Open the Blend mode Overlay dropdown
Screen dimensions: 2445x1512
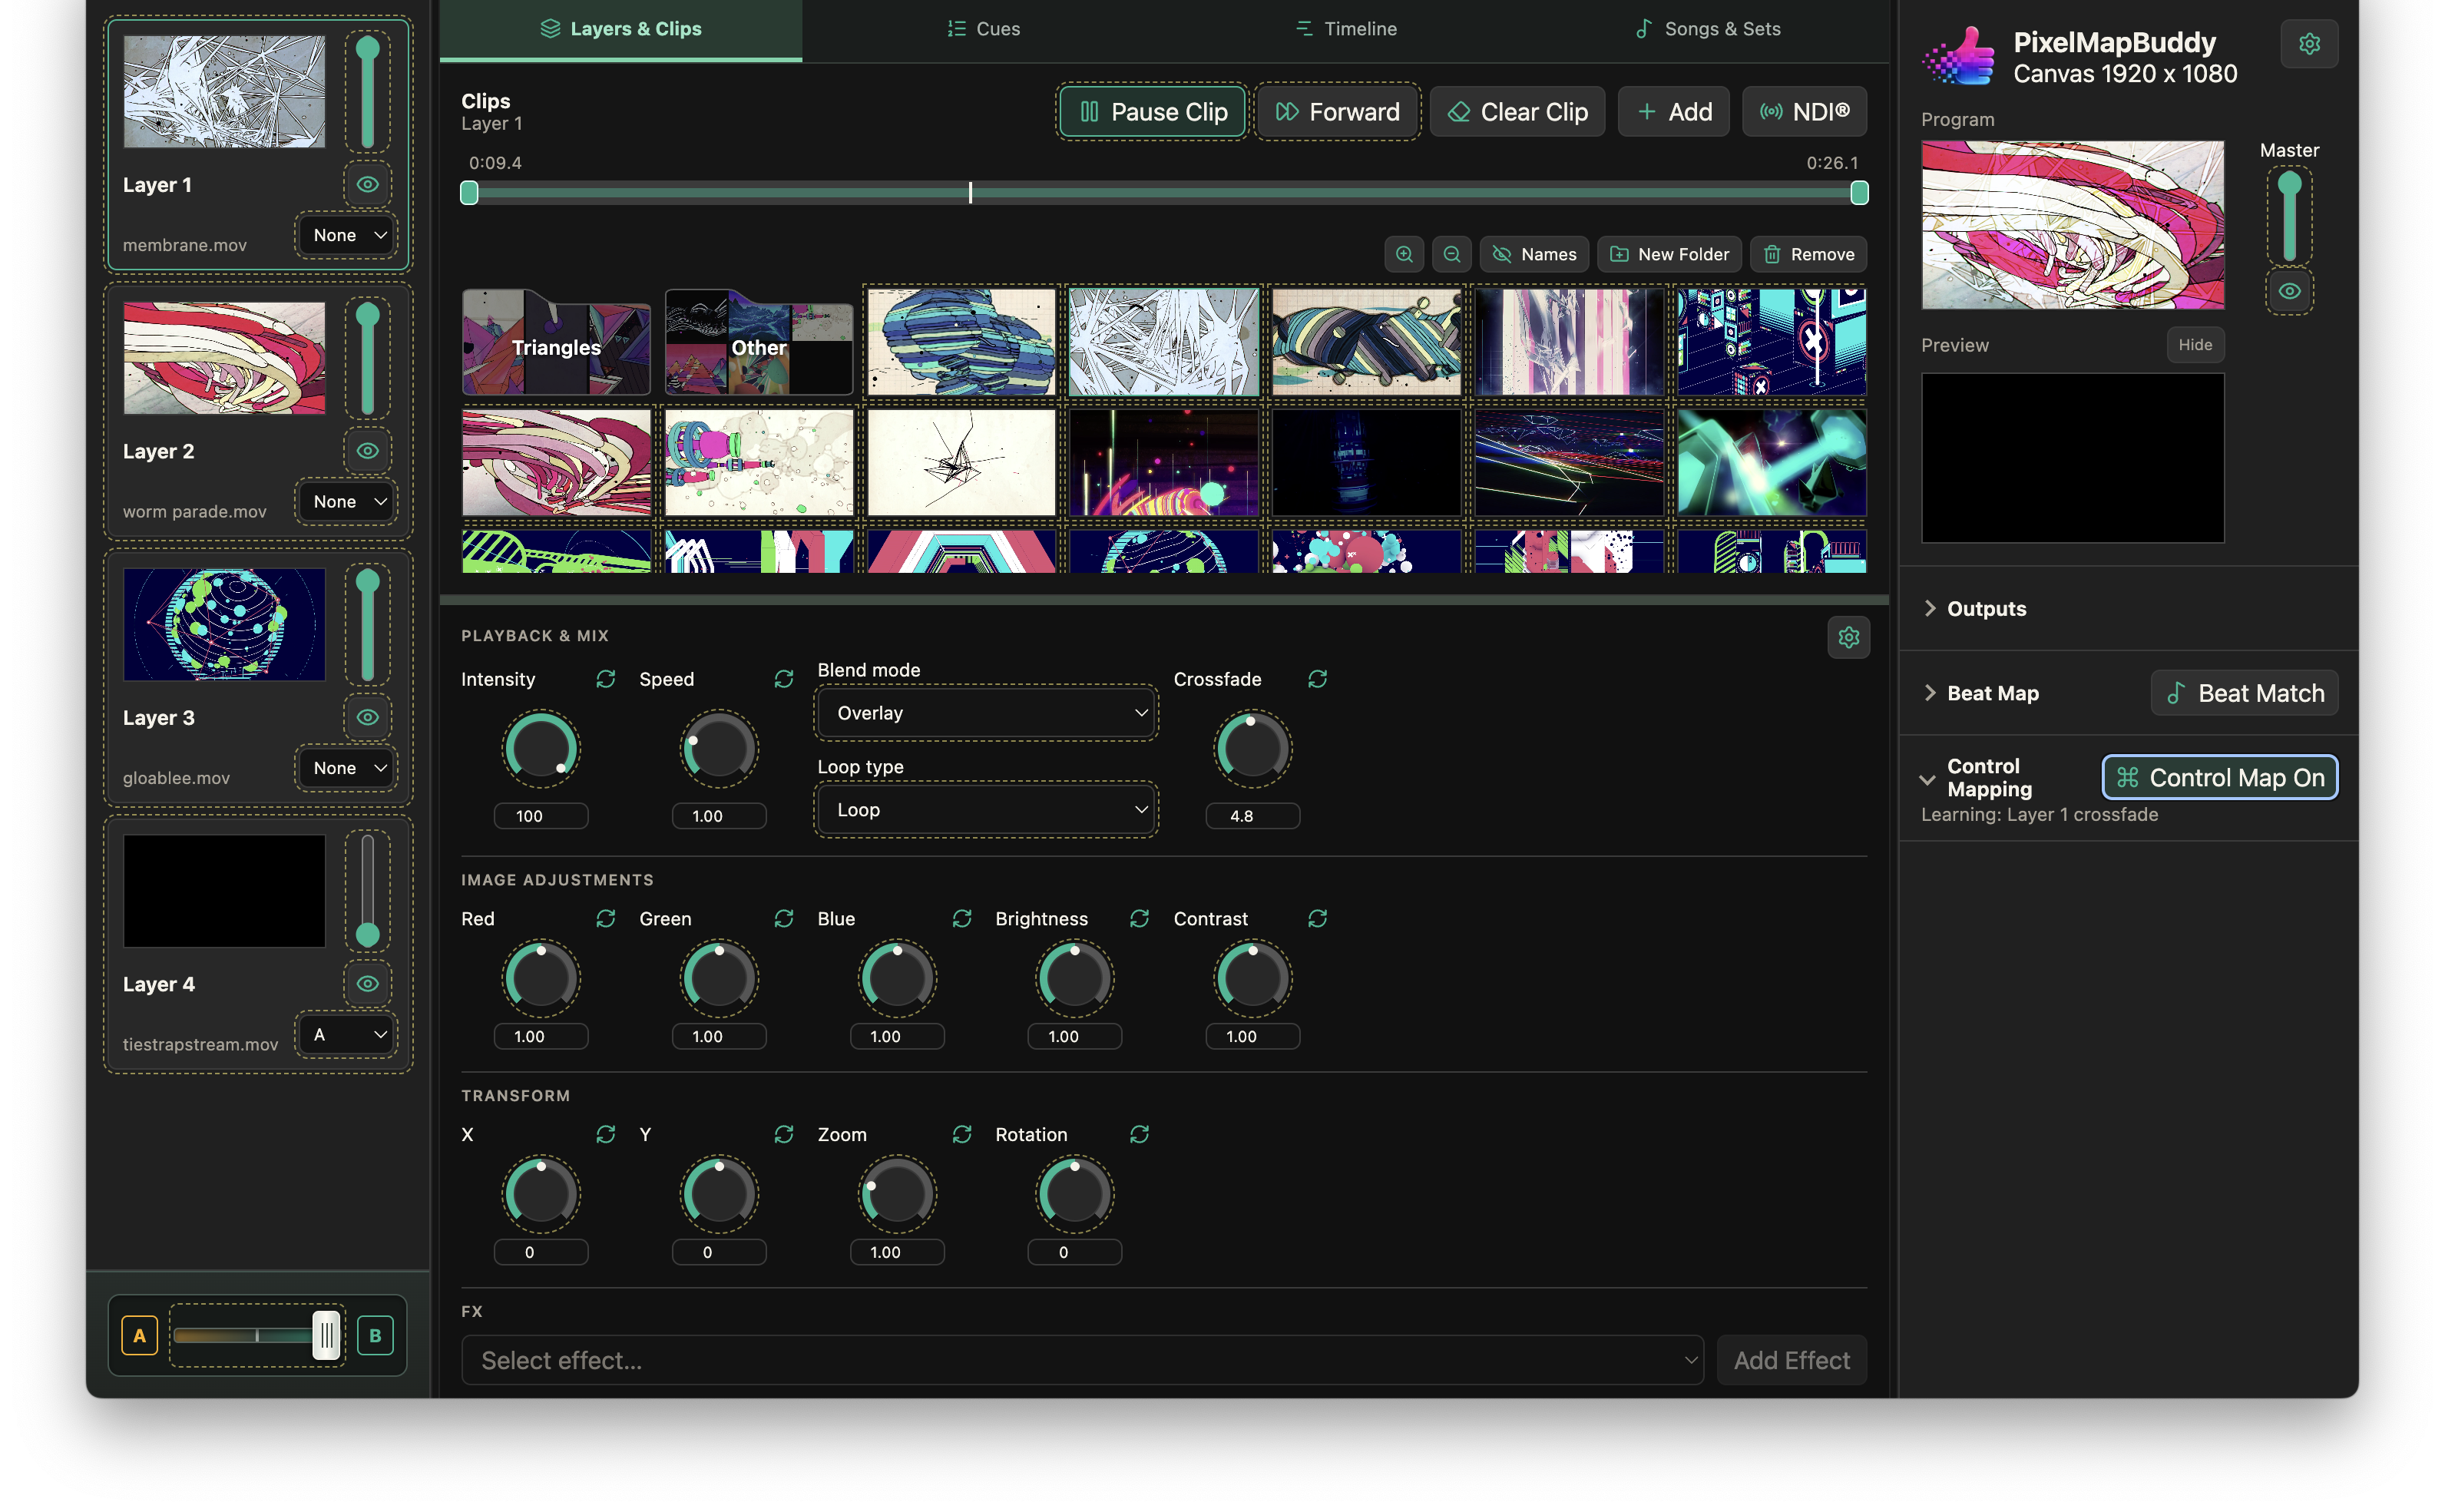986,713
